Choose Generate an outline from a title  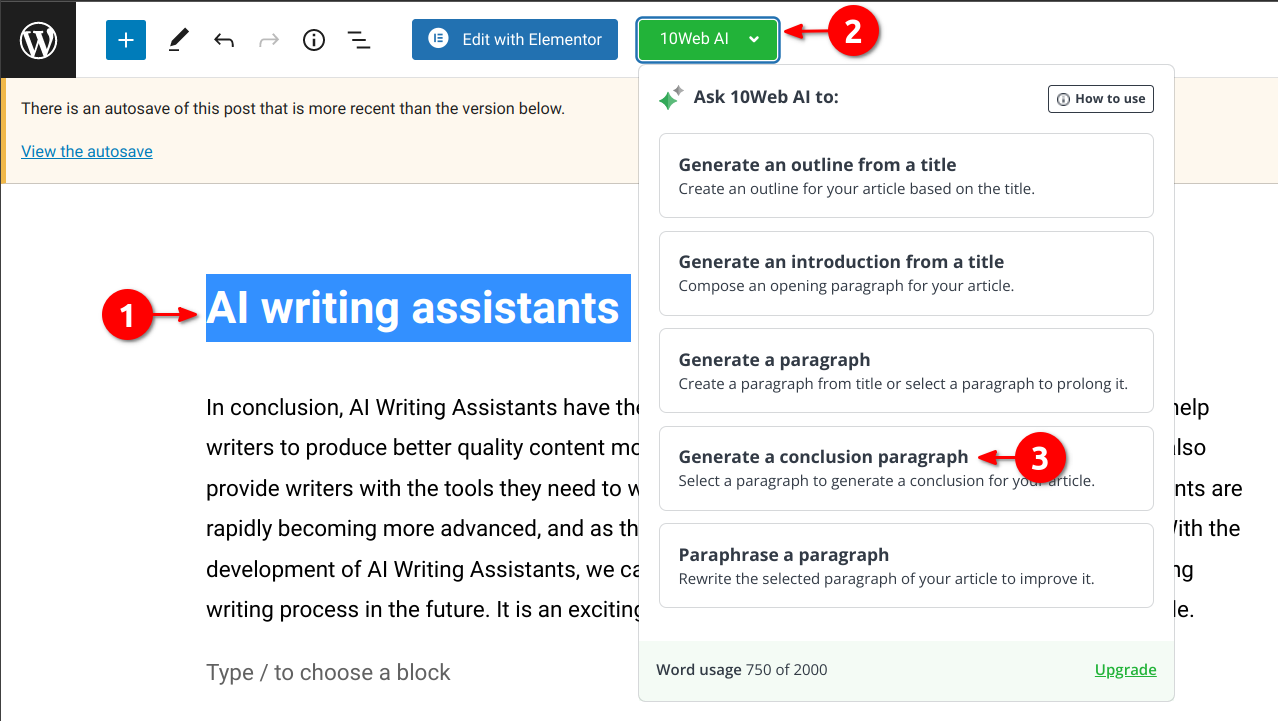click(905, 175)
